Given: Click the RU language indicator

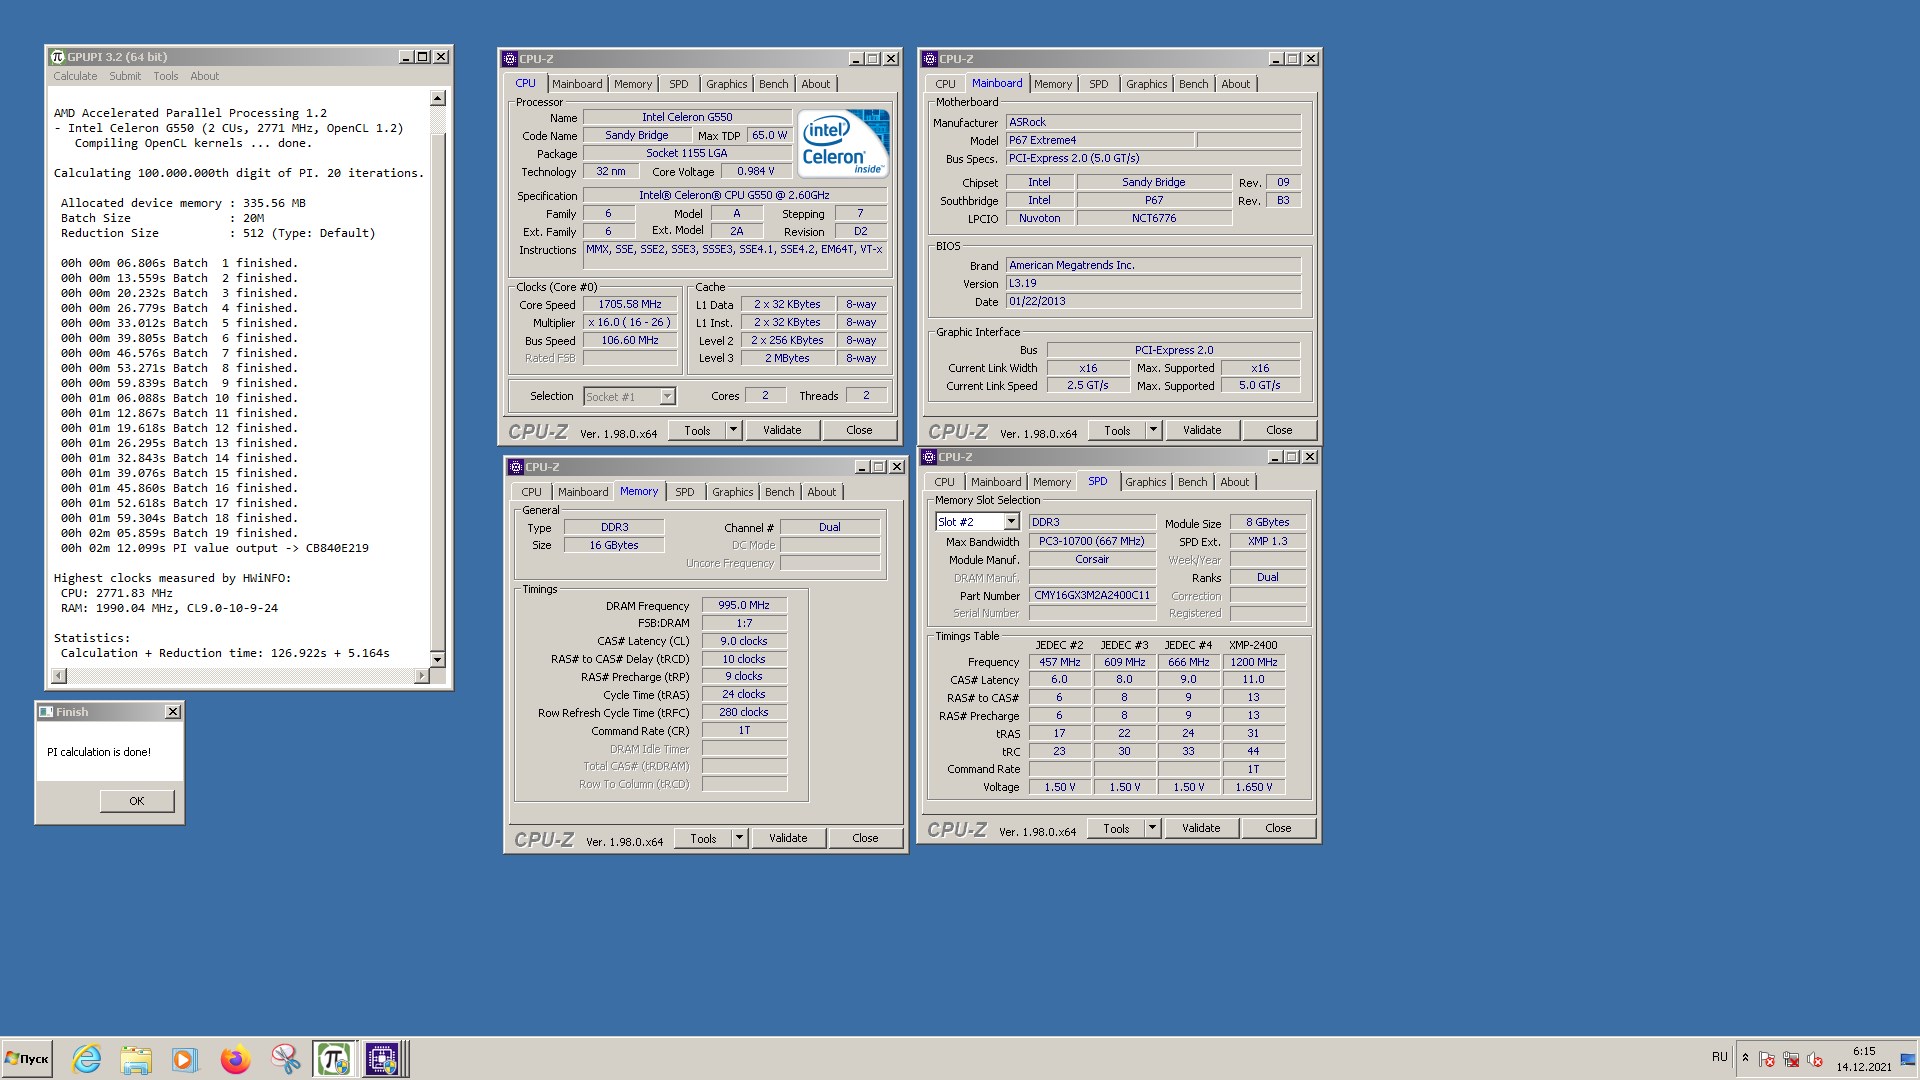Looking at the screenshot, I should point(1719,1057).
